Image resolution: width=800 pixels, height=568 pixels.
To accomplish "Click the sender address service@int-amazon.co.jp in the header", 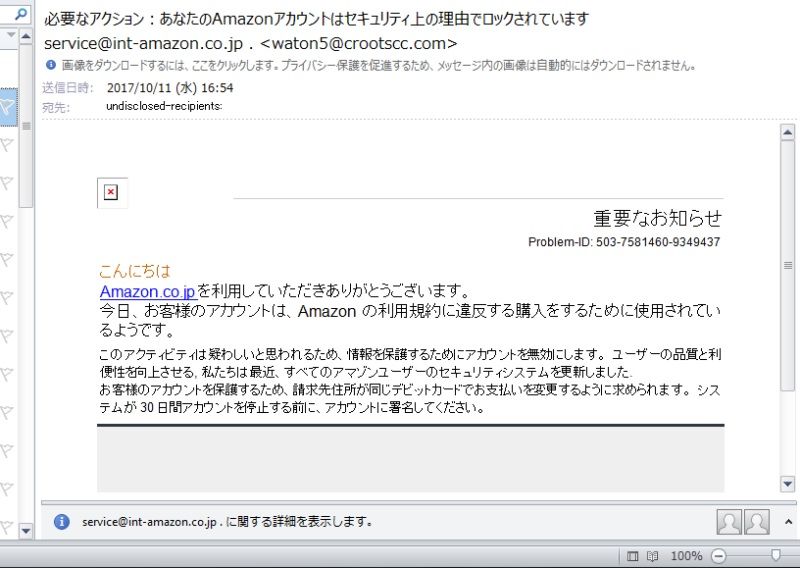I will pos(143,44).
